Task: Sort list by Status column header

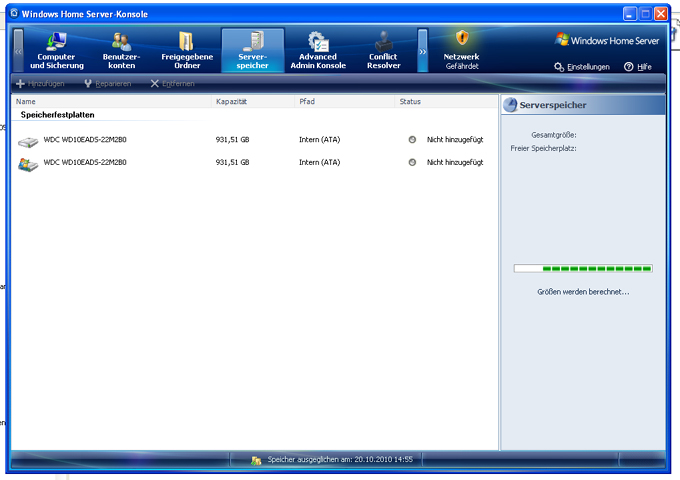Action: (410, 102)
